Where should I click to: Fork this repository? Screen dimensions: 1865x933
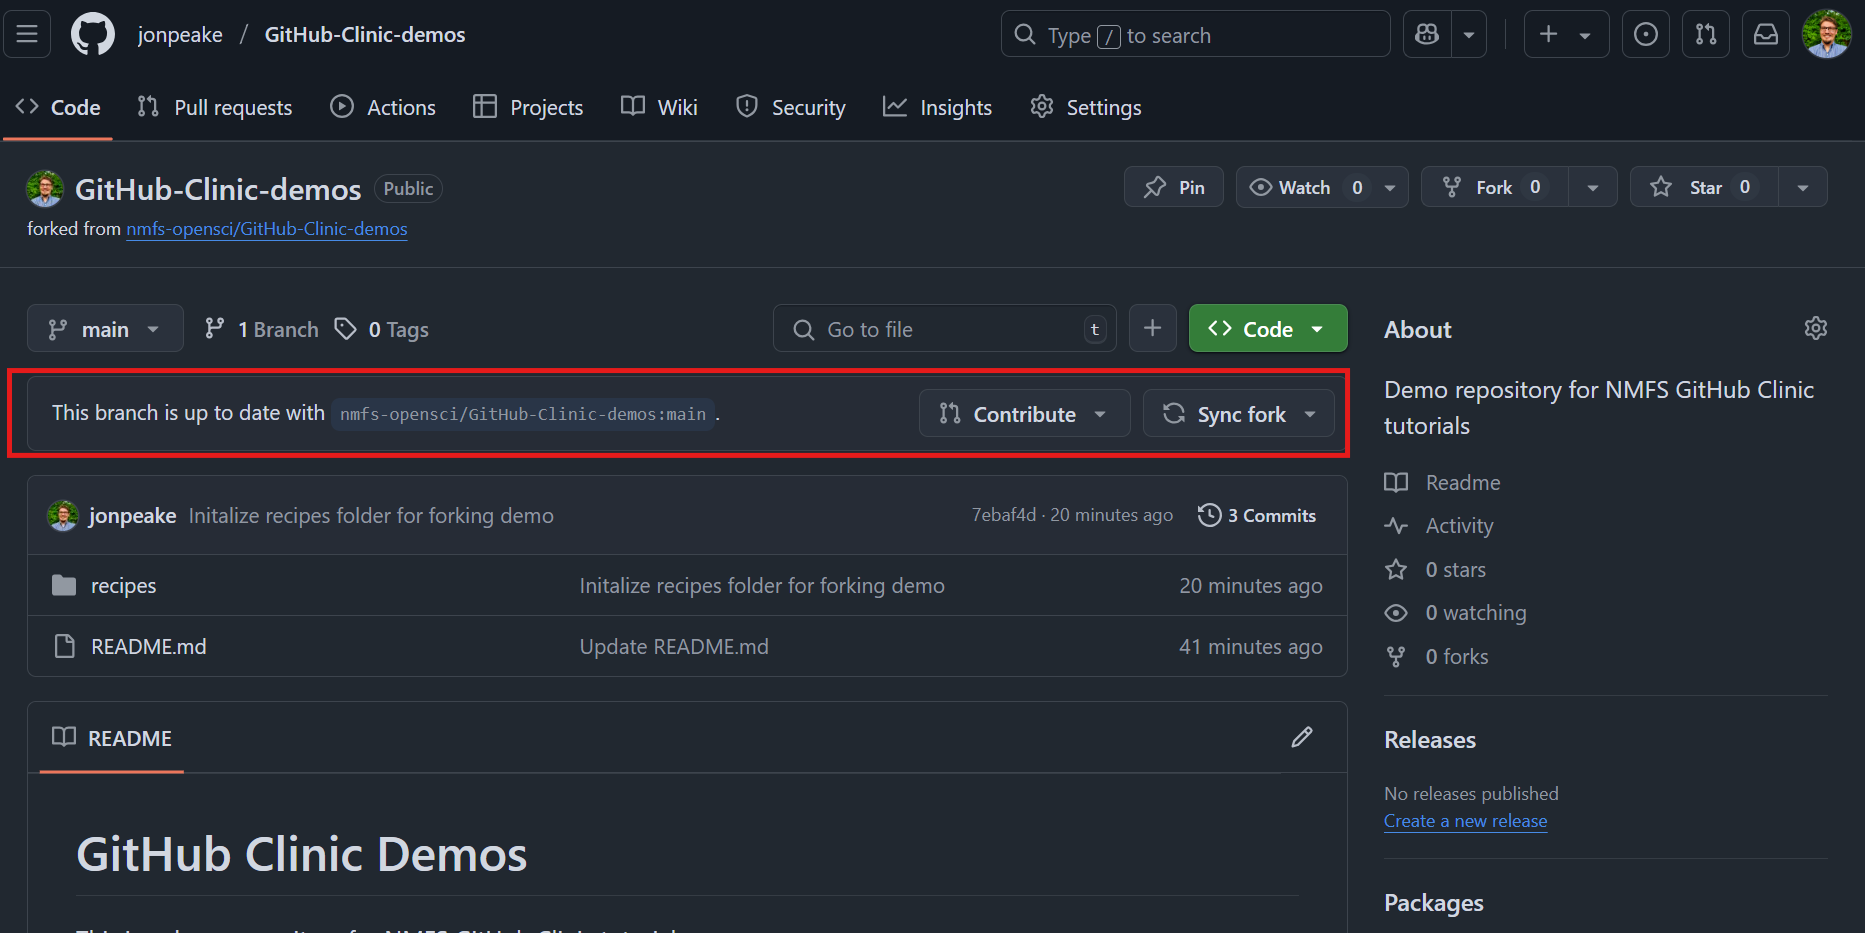(x=1495, y=187)
